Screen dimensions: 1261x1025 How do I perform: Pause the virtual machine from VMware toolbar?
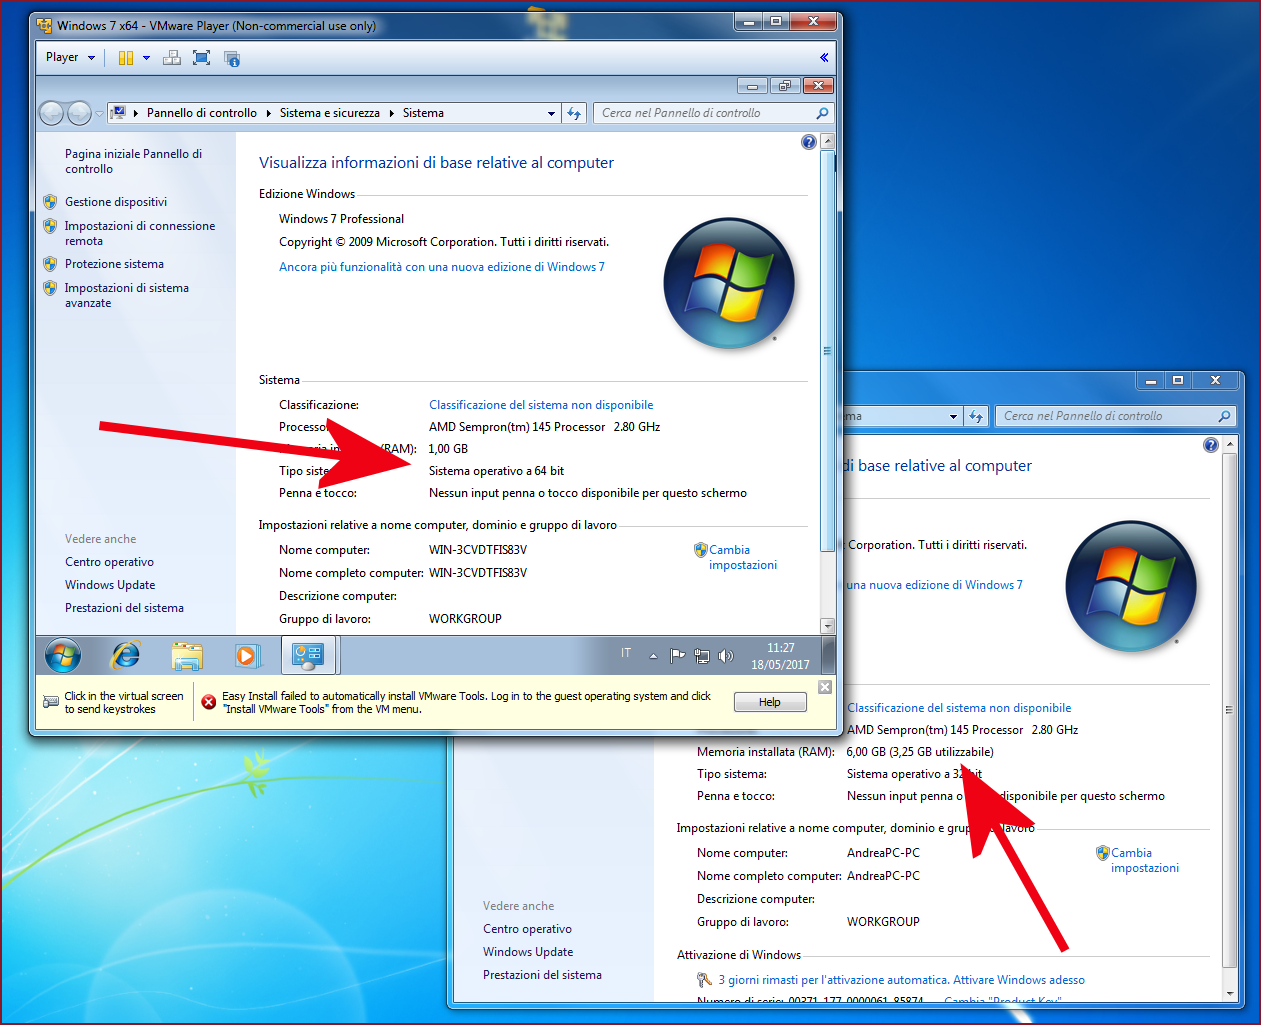[x=126, y=58]
